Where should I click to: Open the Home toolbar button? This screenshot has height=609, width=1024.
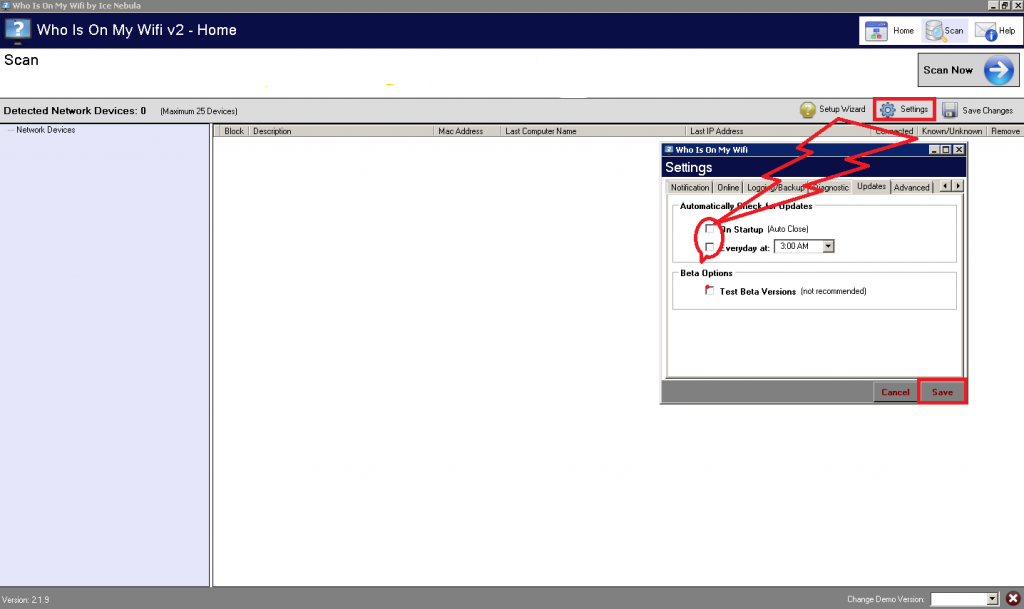[x=889, y=31]
